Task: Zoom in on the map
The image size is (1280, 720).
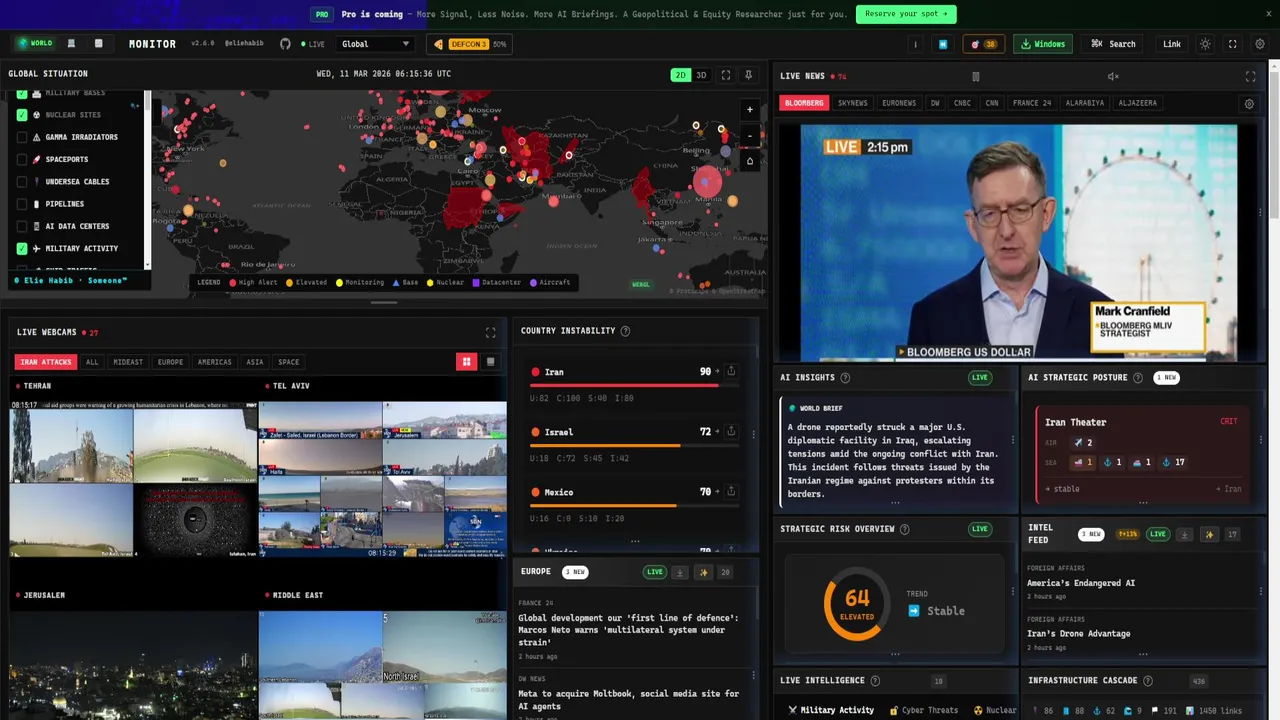Action: (x=750, y=110)
